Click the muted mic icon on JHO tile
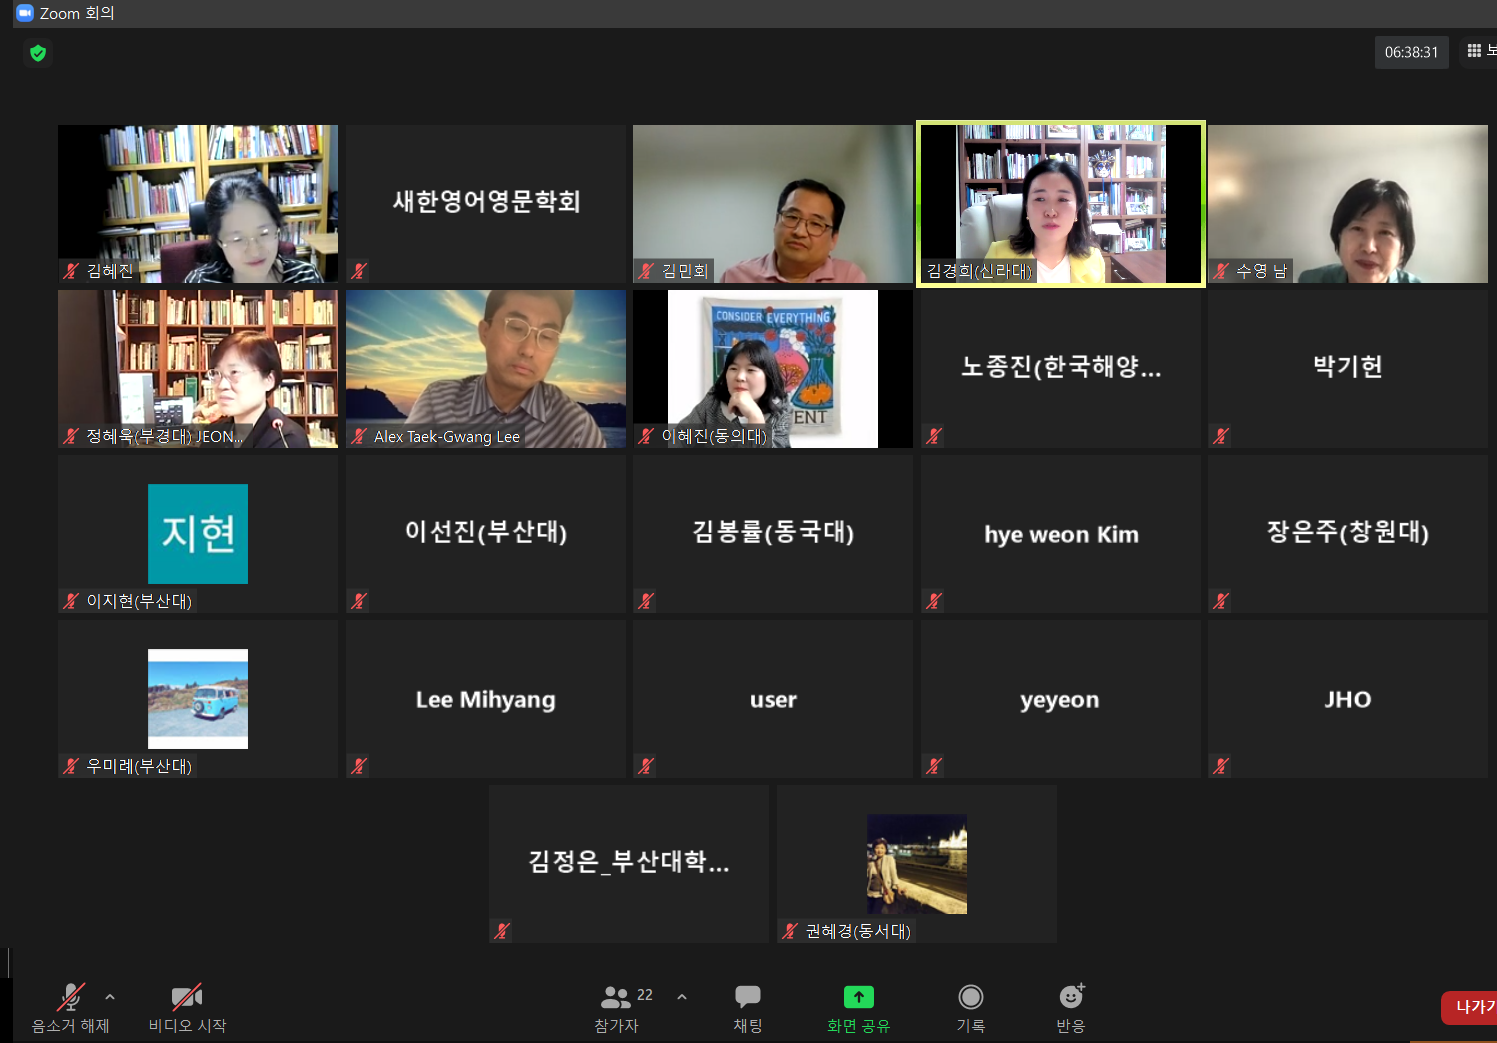 pos(1221,766)
